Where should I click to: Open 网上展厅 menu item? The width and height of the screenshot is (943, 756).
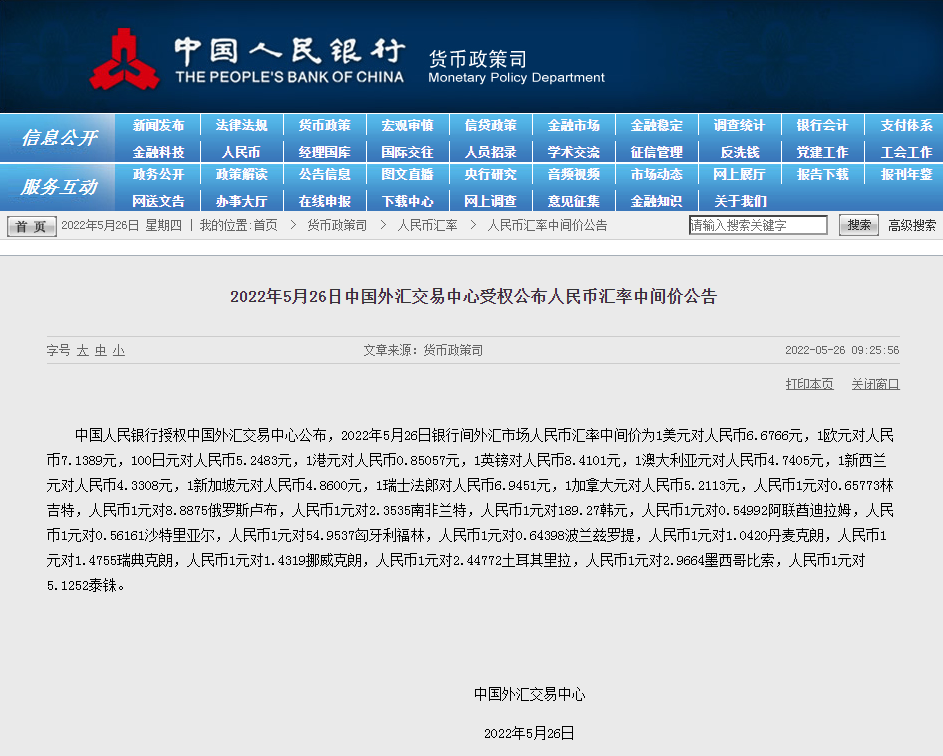point(739,174)
